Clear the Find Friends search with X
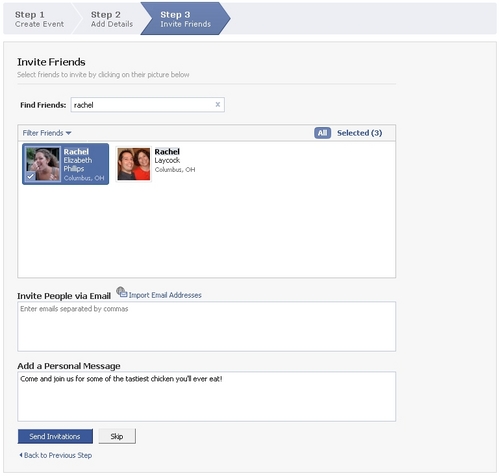 pos(218,105)
